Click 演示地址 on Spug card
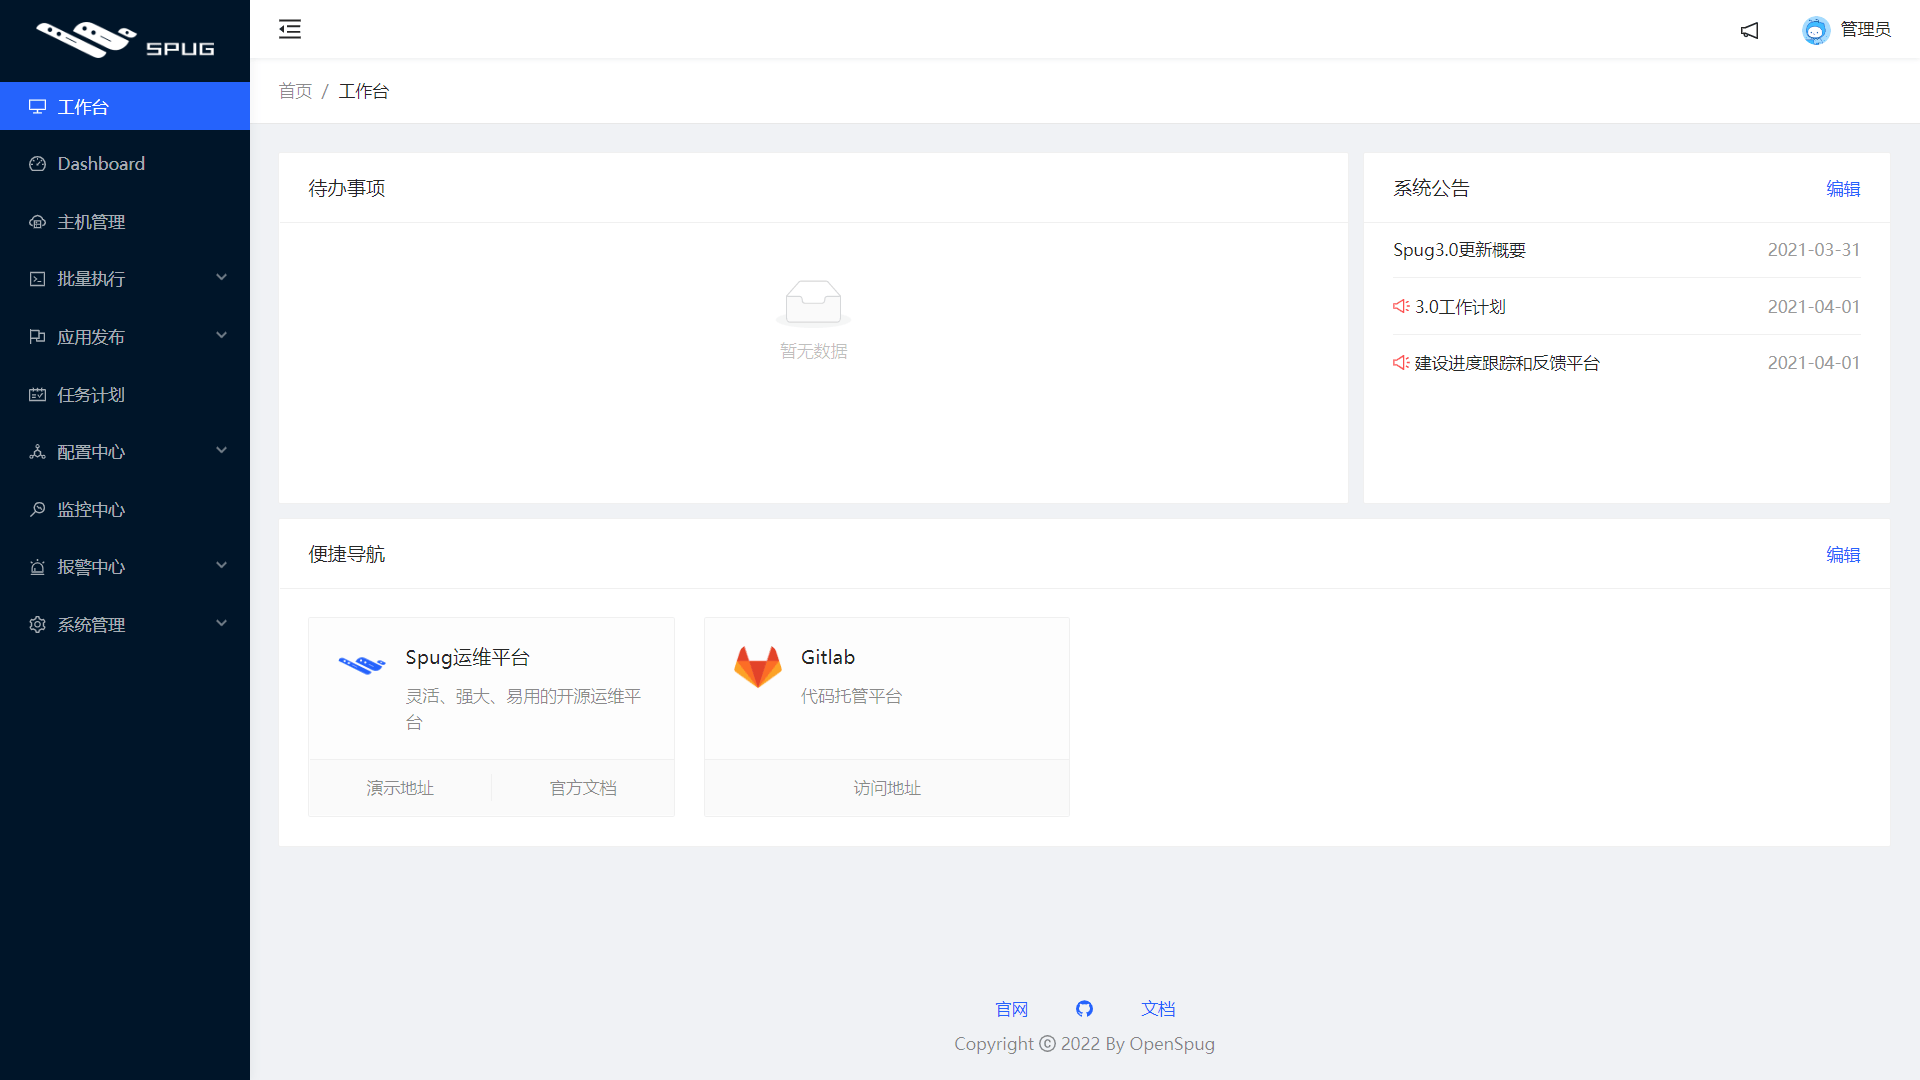The image size is (1920, 1080). point(400,788)
